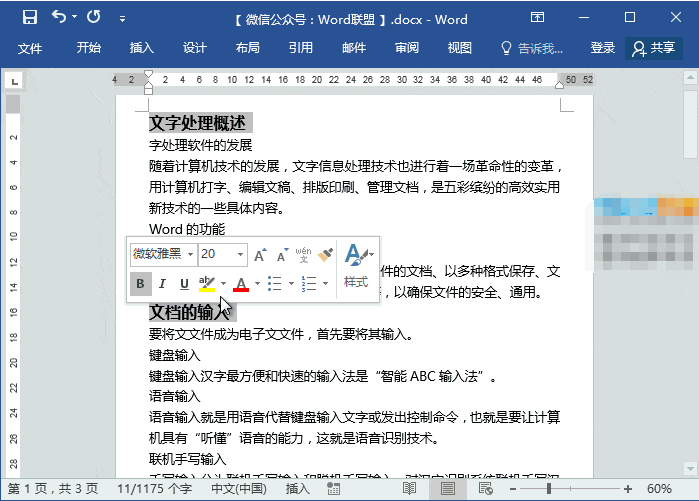Click the line 语音输入
The height and width of the screenshot is (501, 699).
point(175,396)
